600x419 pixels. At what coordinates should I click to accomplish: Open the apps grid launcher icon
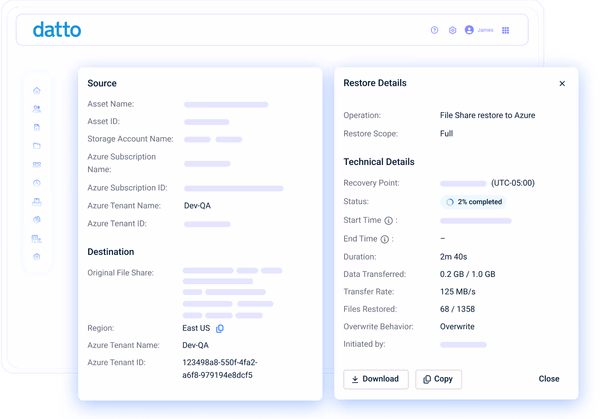click(x=505, y=30)
